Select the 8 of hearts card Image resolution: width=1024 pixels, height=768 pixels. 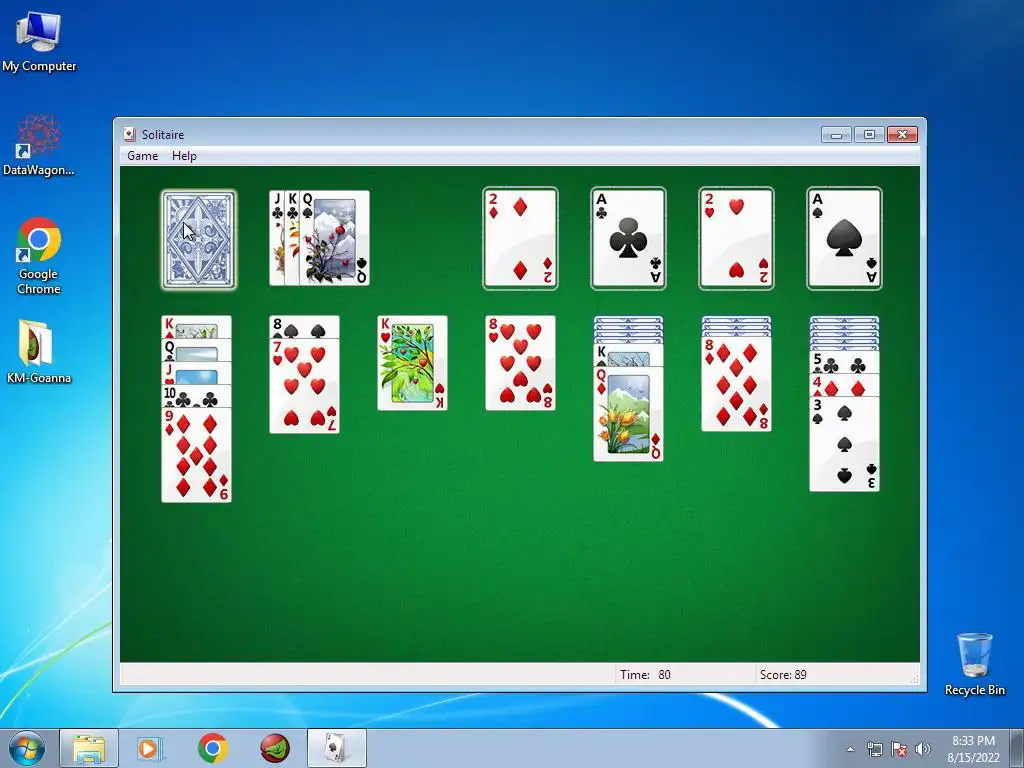pyautogui.click(x=520, y=363)
